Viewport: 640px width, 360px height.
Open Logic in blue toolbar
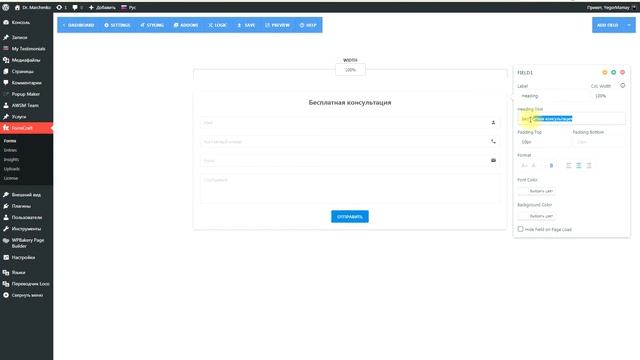[x=217, y=25]
